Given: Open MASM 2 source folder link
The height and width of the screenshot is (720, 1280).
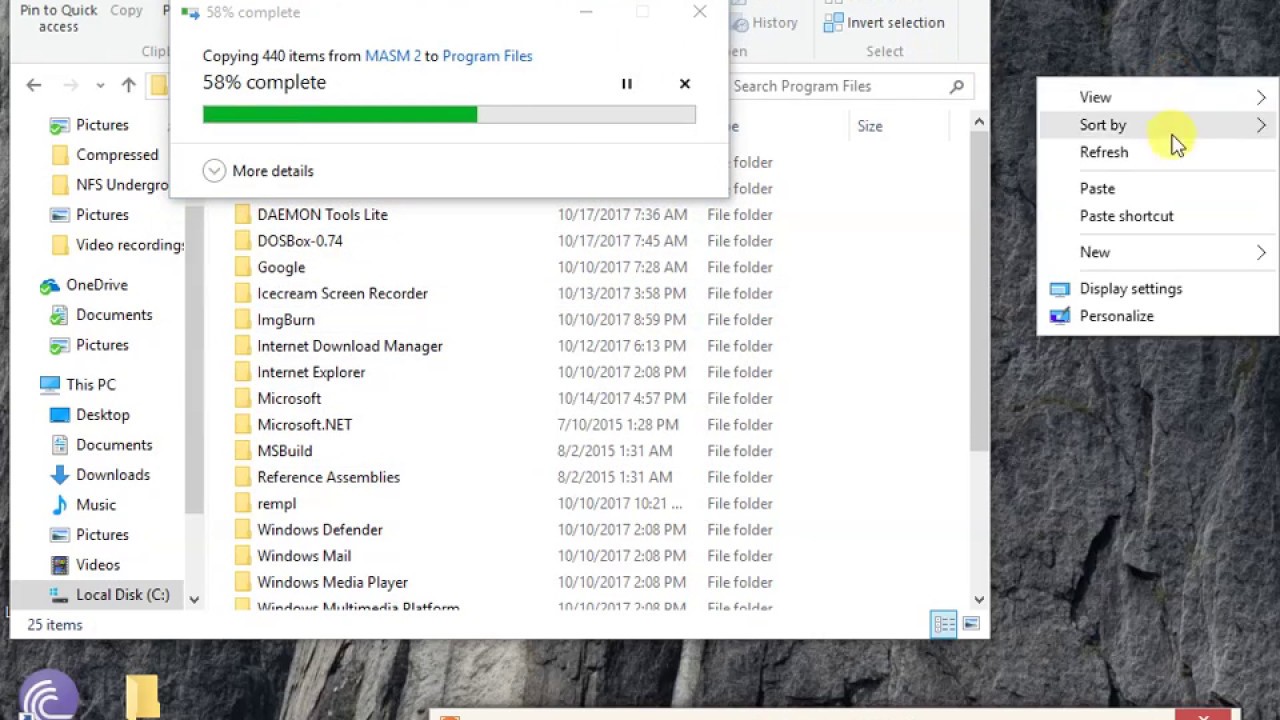Looking at the screenshot, I should tap(393, 56).
